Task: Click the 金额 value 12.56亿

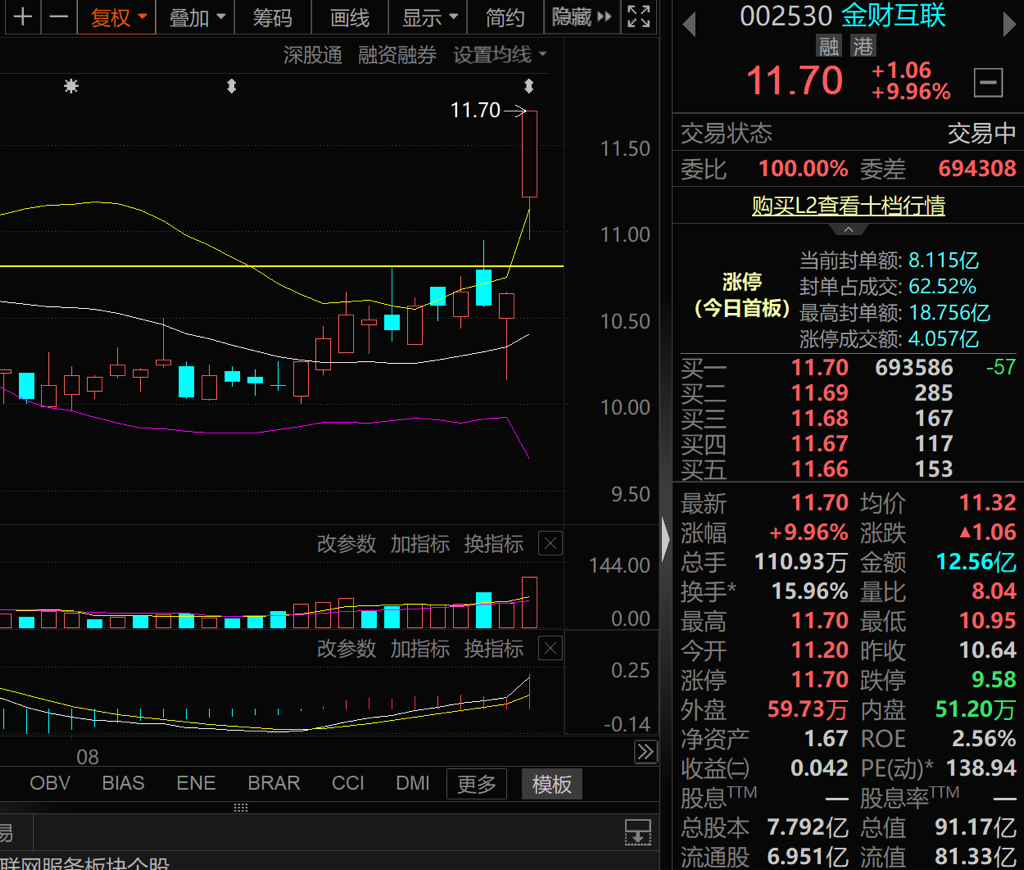Action: 976,562
